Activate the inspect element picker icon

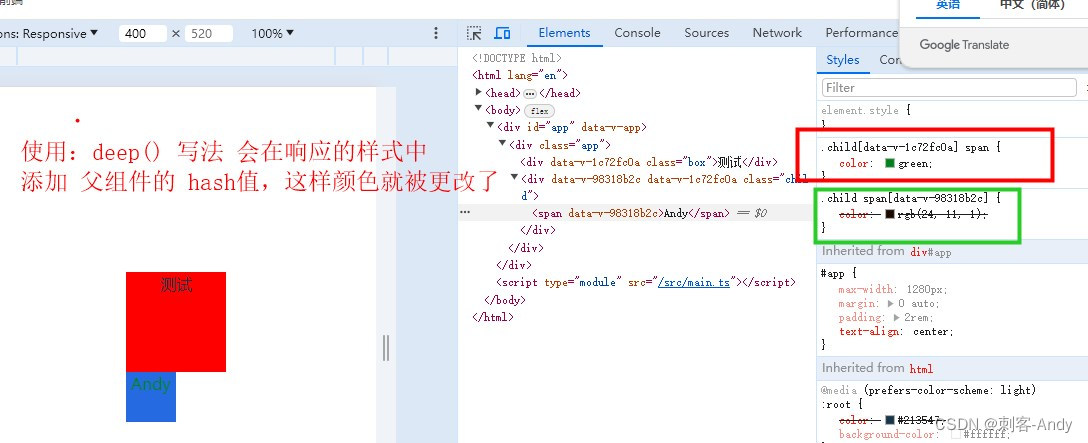[x=474, y=33]
